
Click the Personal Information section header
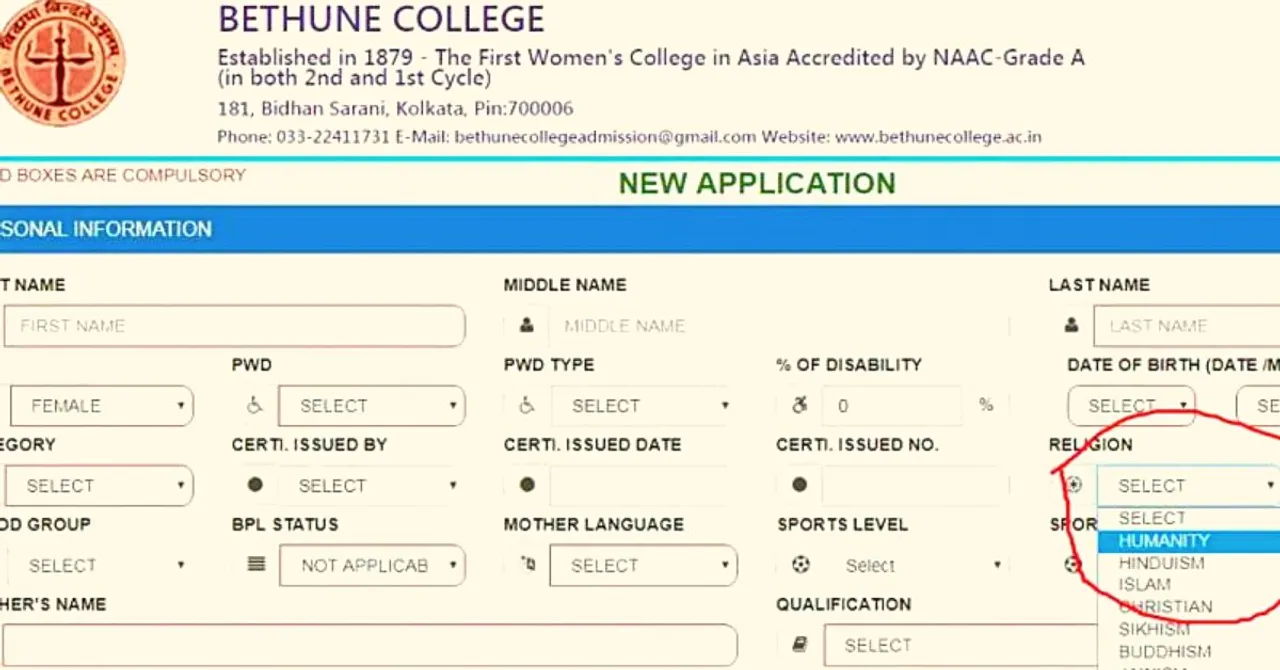pos(640,229)
